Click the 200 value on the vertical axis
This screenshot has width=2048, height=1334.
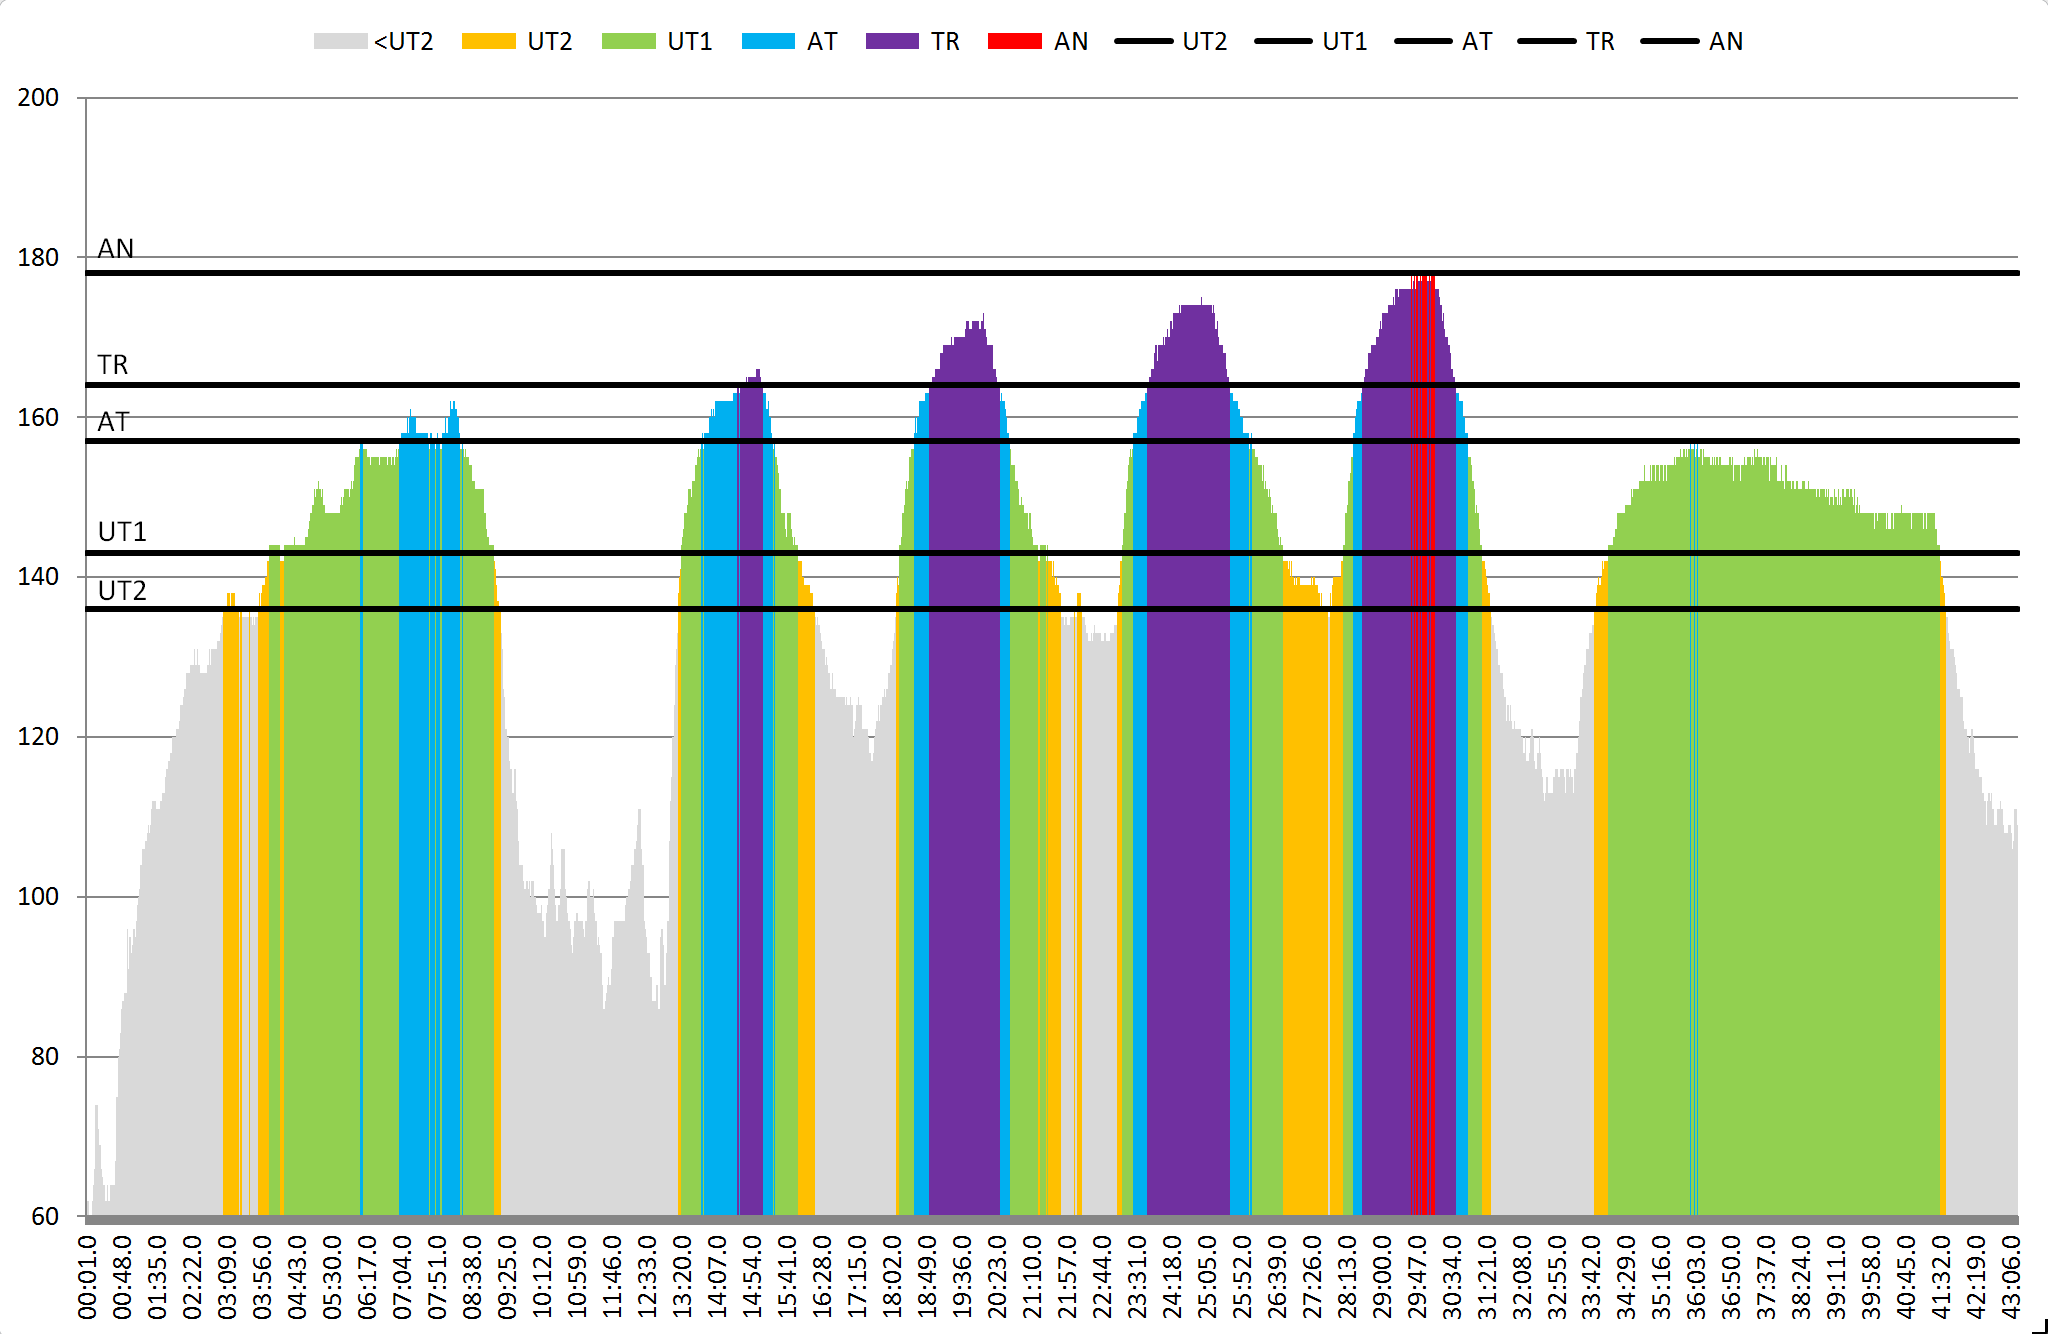click(x=38, y=98)
